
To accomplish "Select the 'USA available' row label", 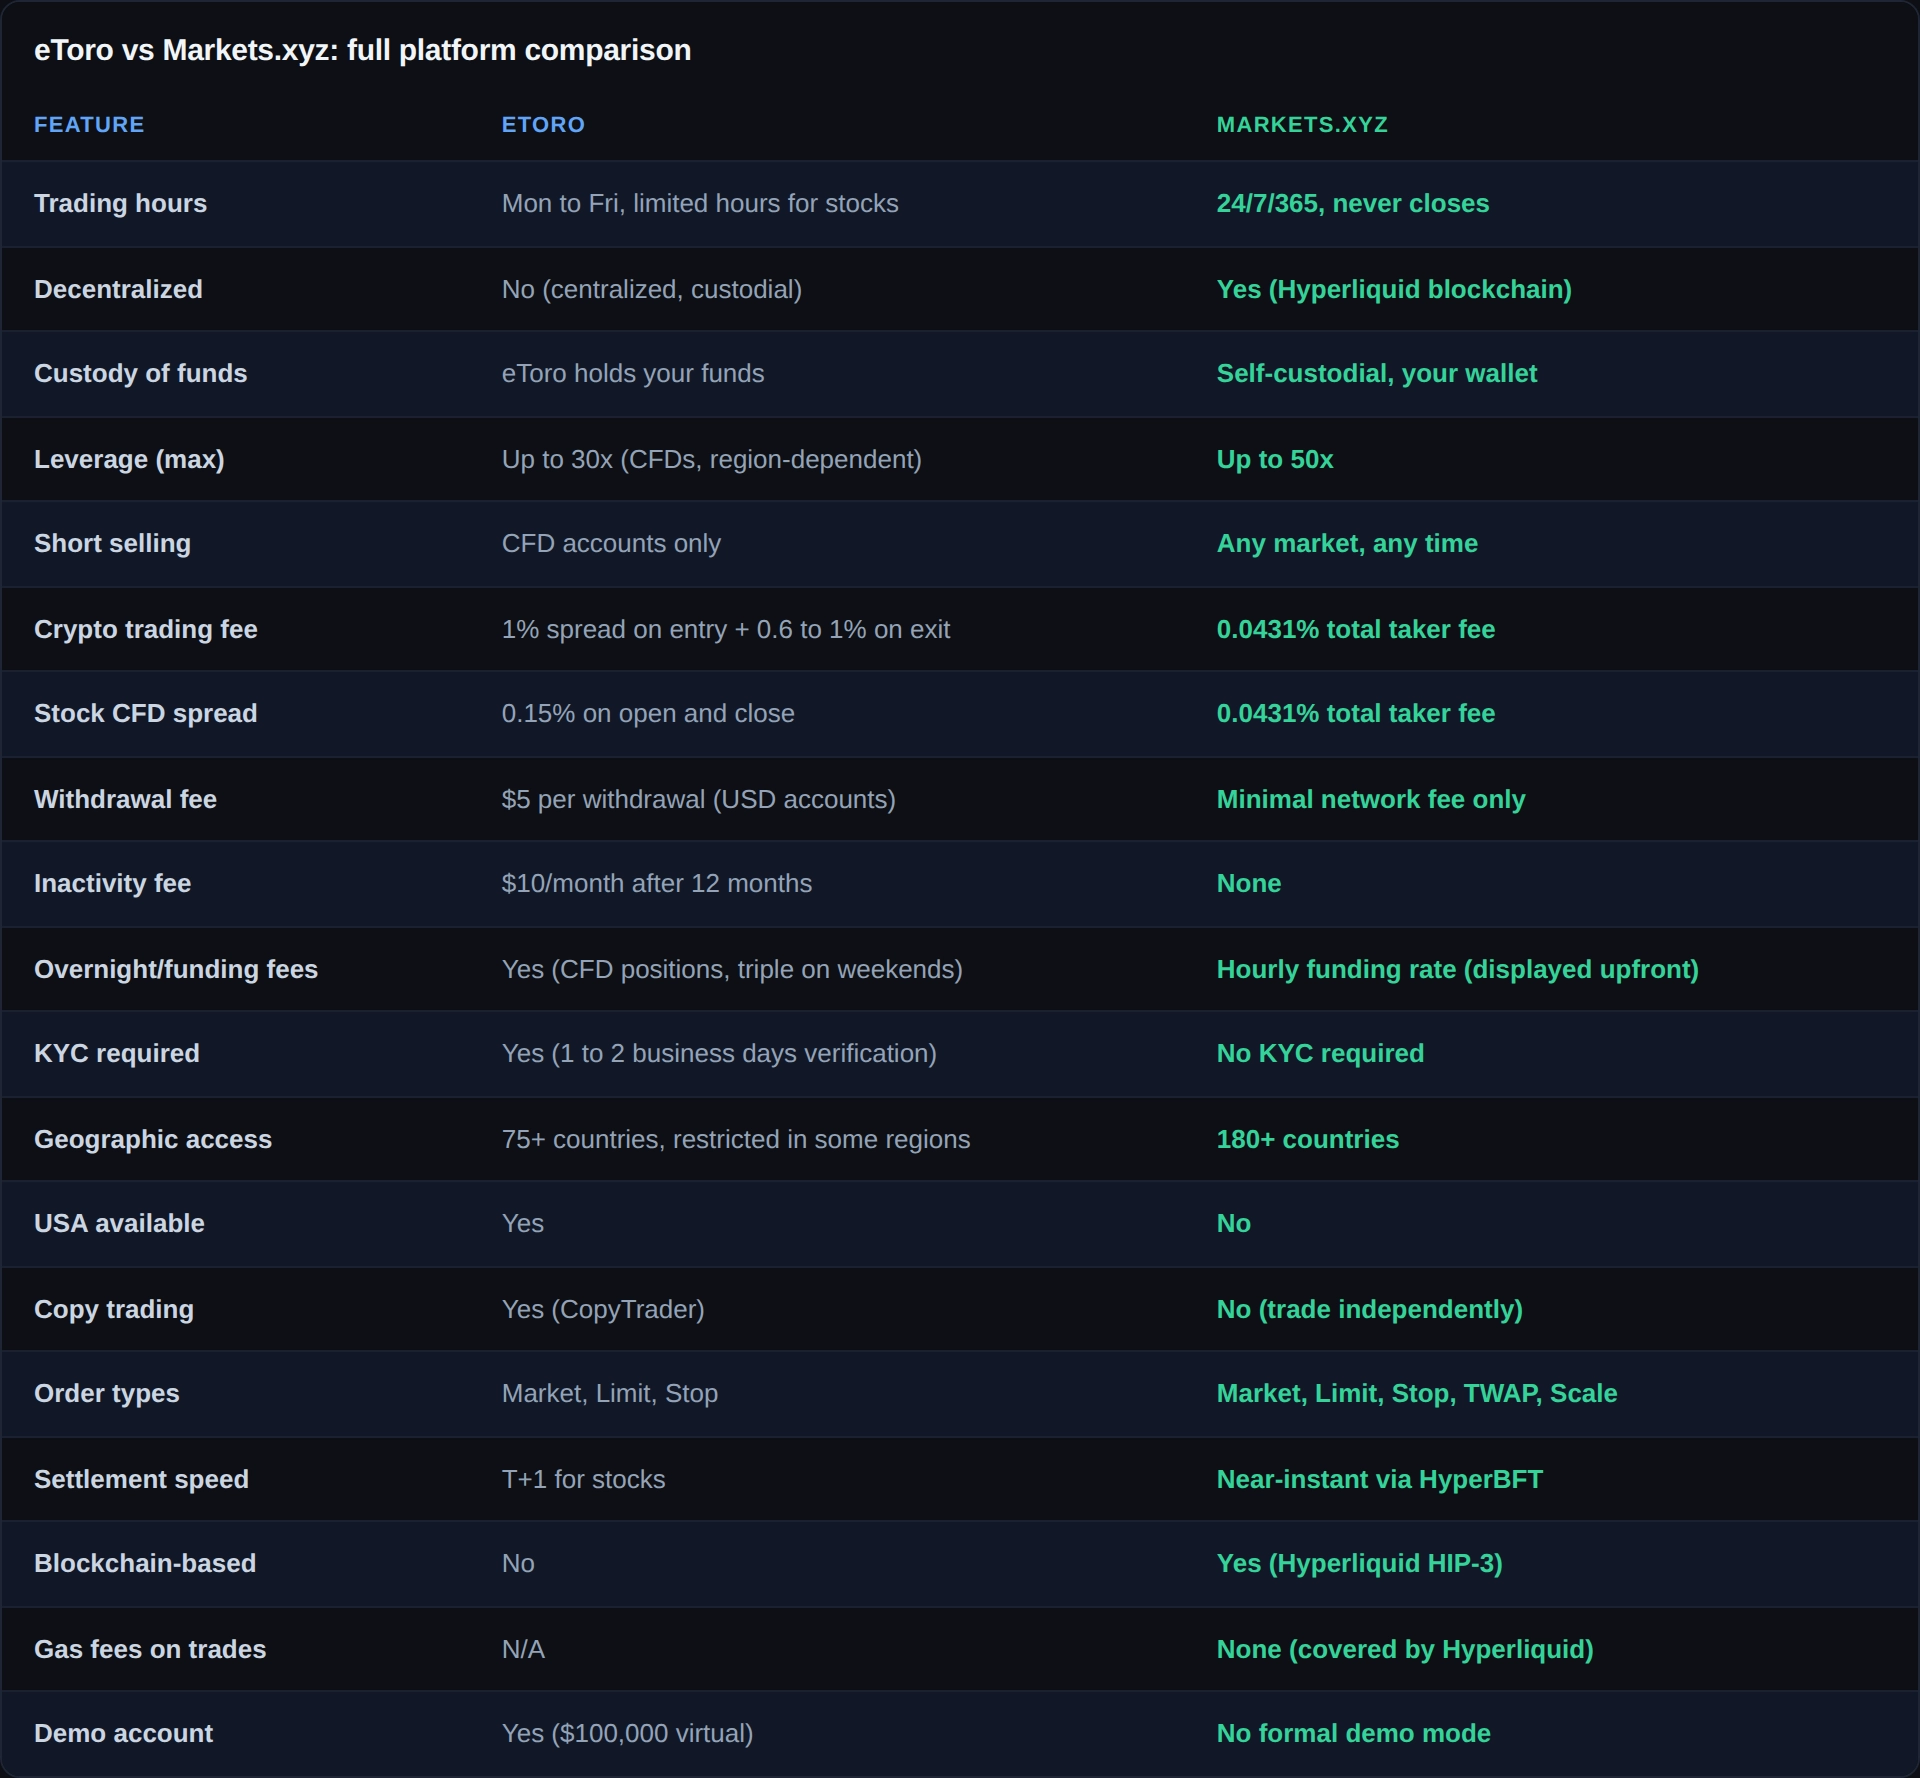I will pos(119,1223).
